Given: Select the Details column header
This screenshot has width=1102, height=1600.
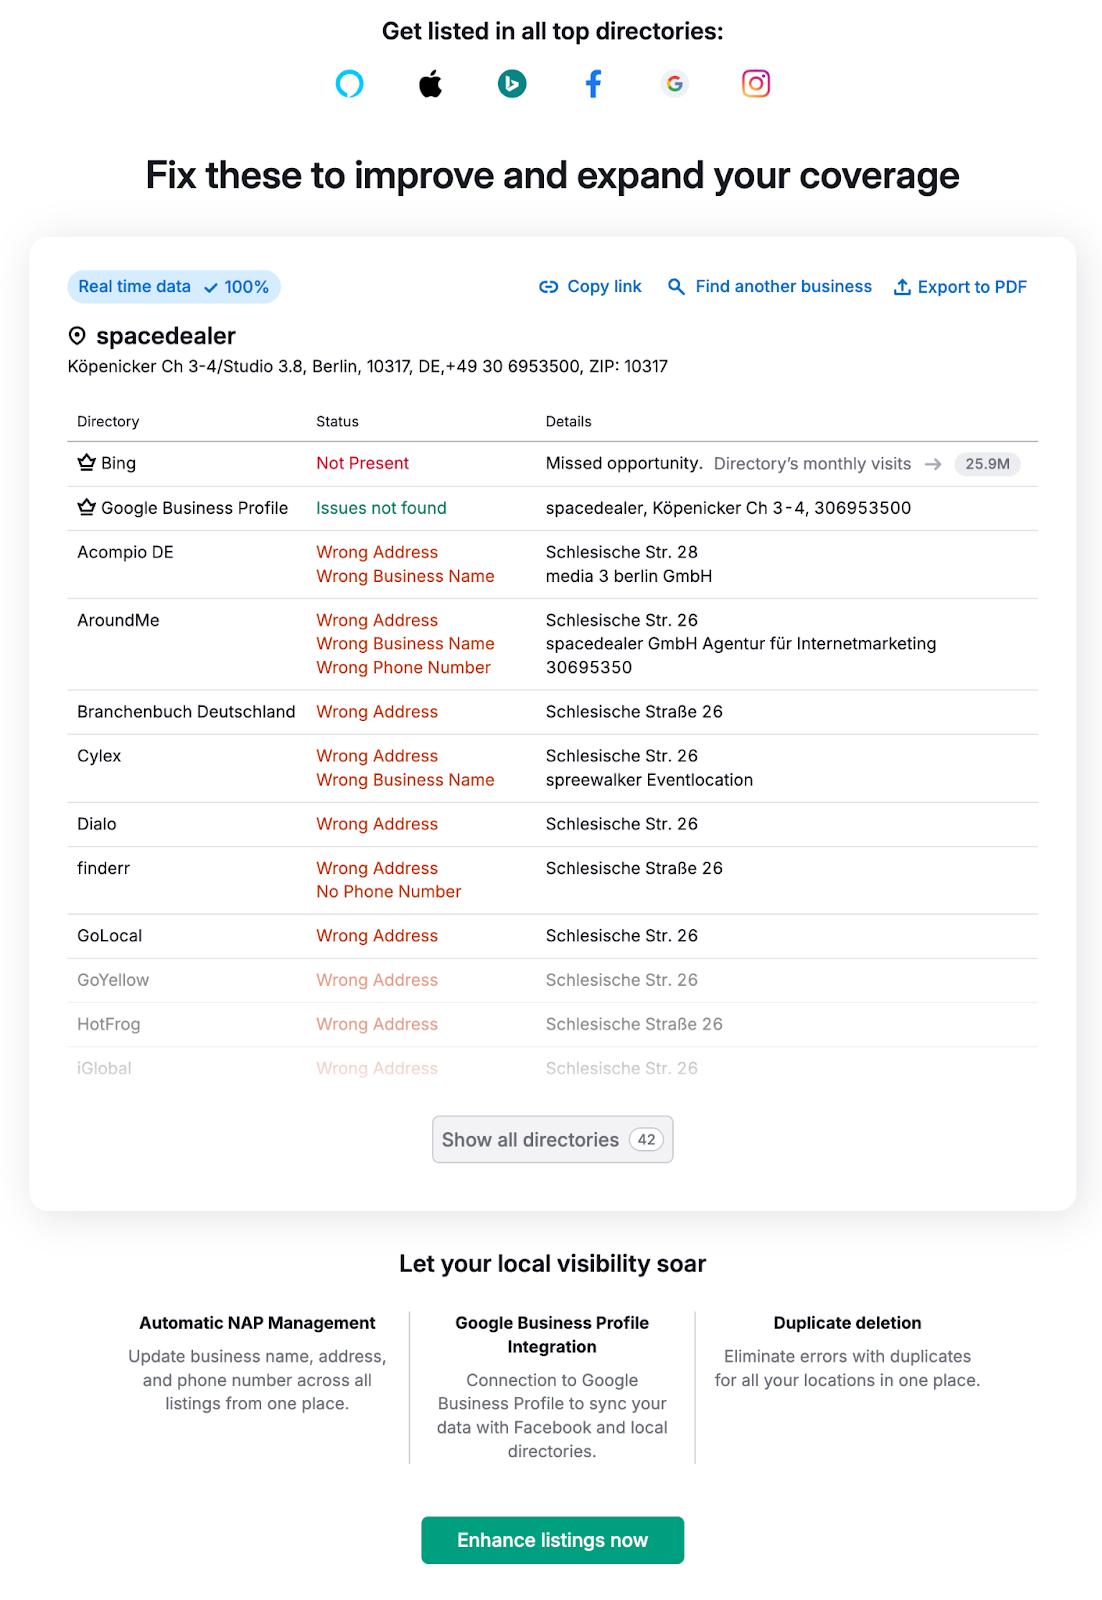Looking at the screenshot, I should tap(569, 422).
